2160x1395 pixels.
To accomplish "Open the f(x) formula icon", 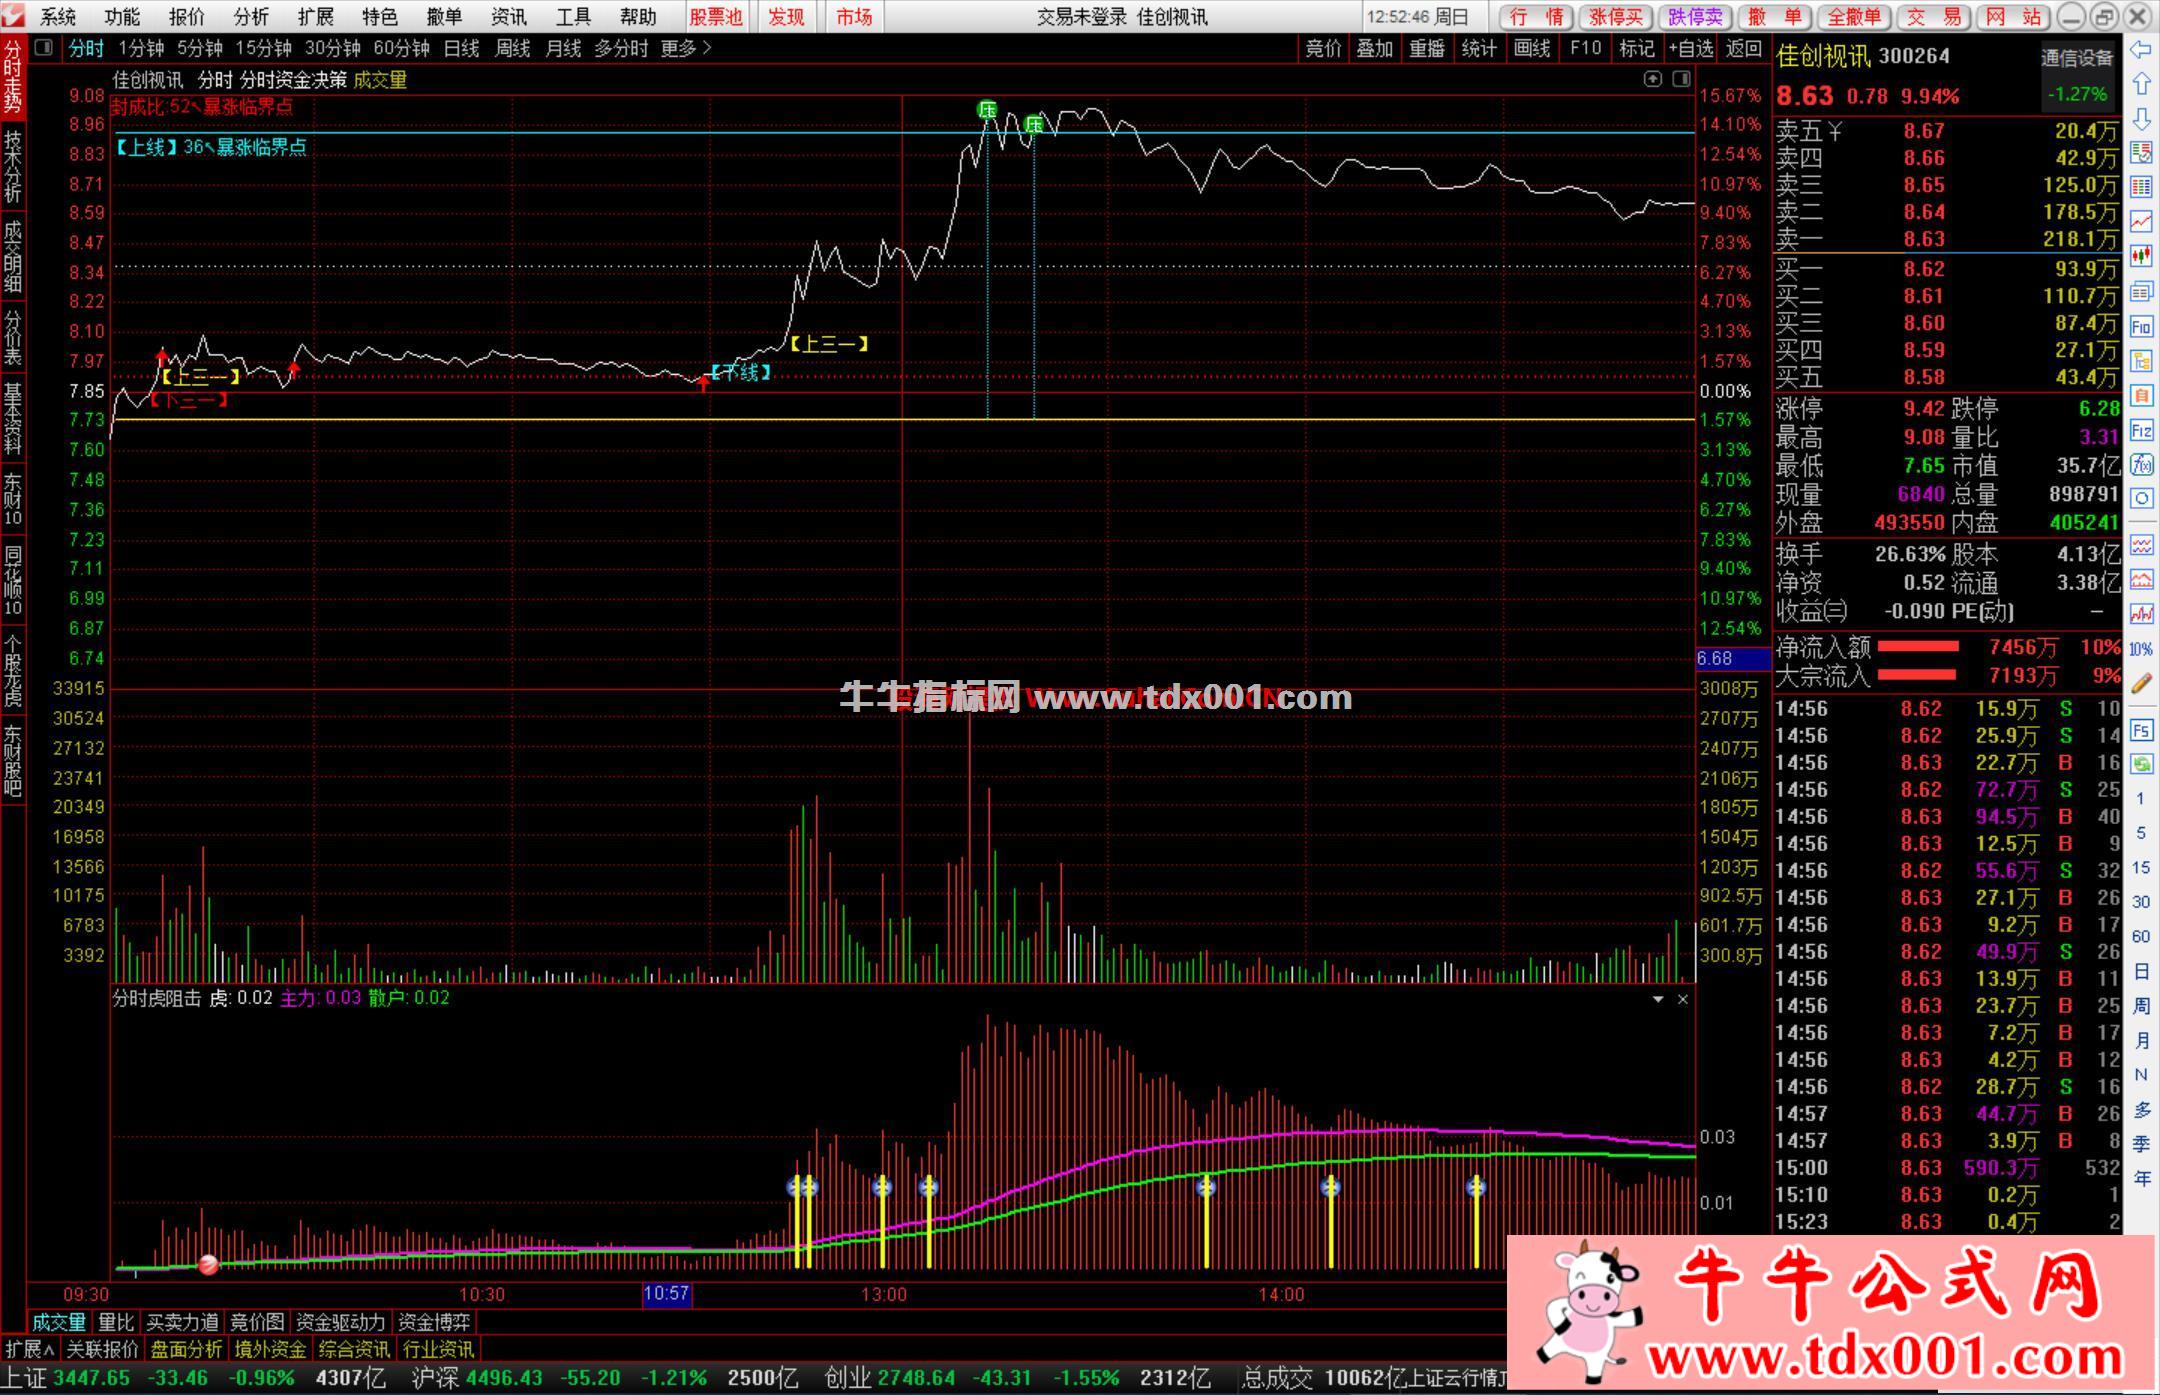I will pyautogui.click(x=2141, y=465).
